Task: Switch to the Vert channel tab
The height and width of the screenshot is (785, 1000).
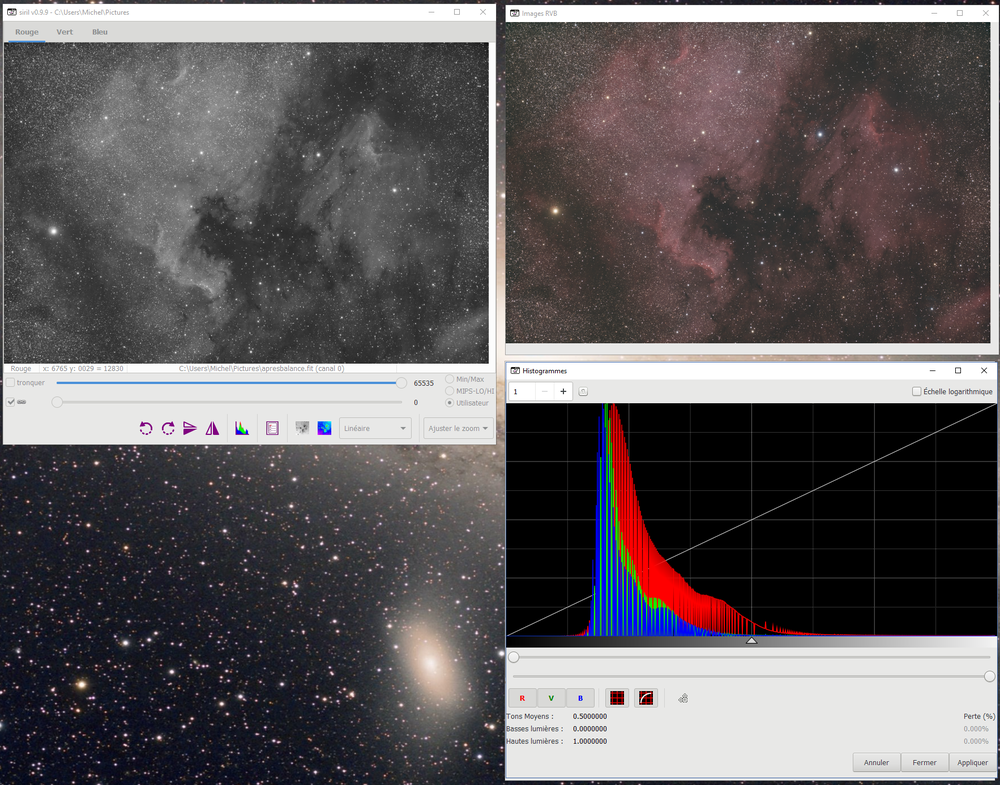Action: click(x=64, y=32)
